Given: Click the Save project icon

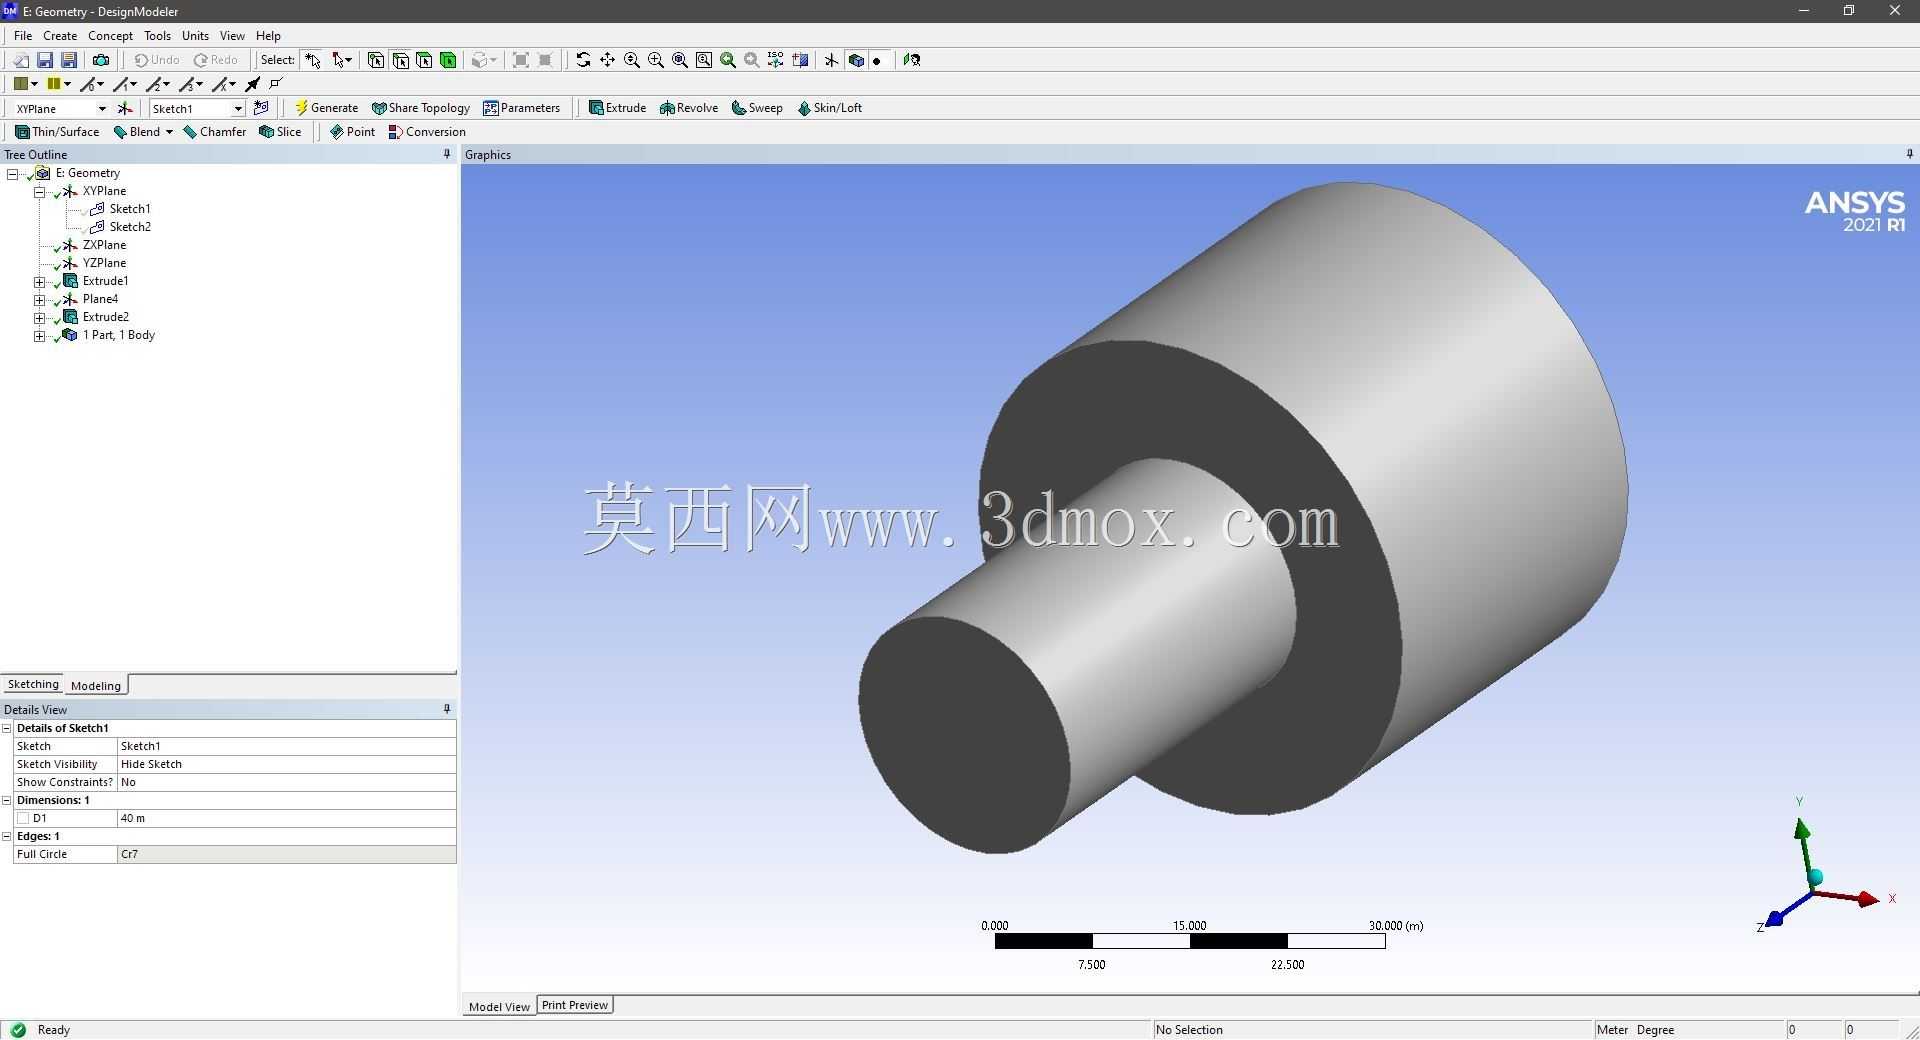Looking at the screenshot, I should coord(45,60).
